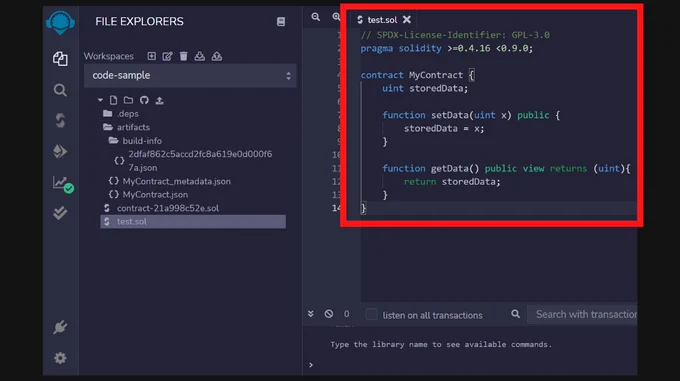This screenshot has width=680, height=381.
Task: Click the Remix logo home icon
Action: tap(60, 23)
